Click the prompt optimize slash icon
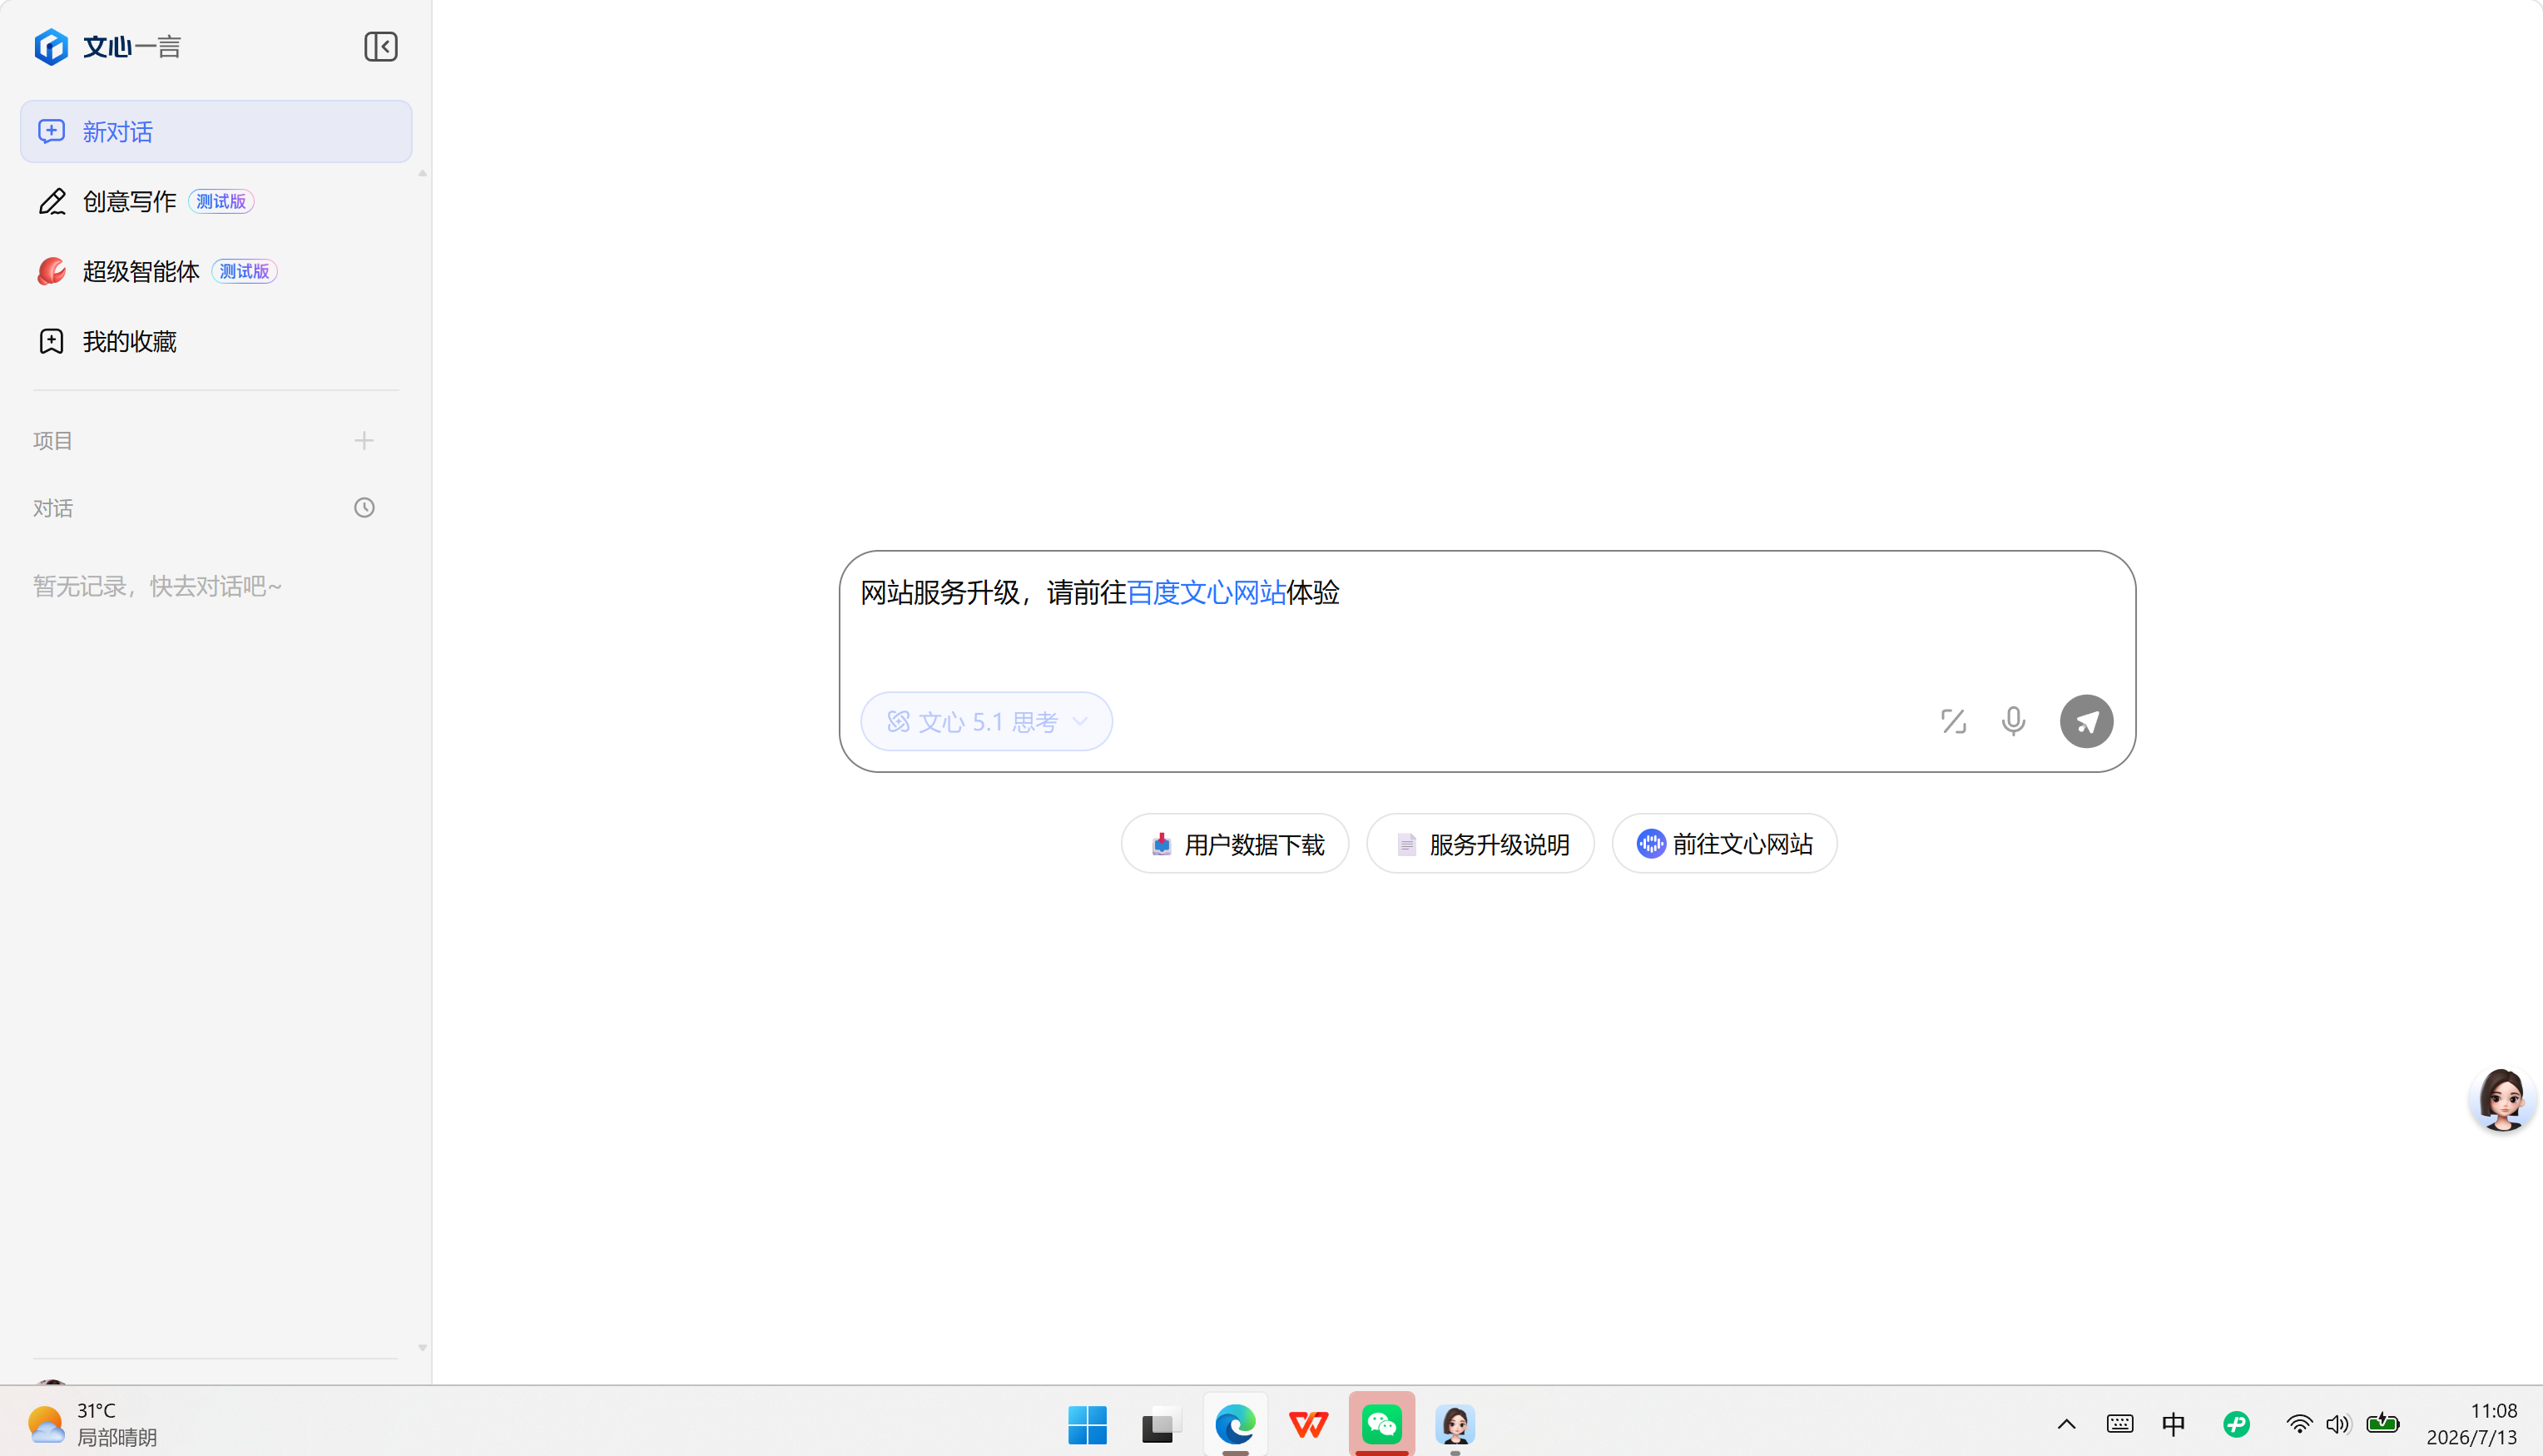 [1953, 721]
